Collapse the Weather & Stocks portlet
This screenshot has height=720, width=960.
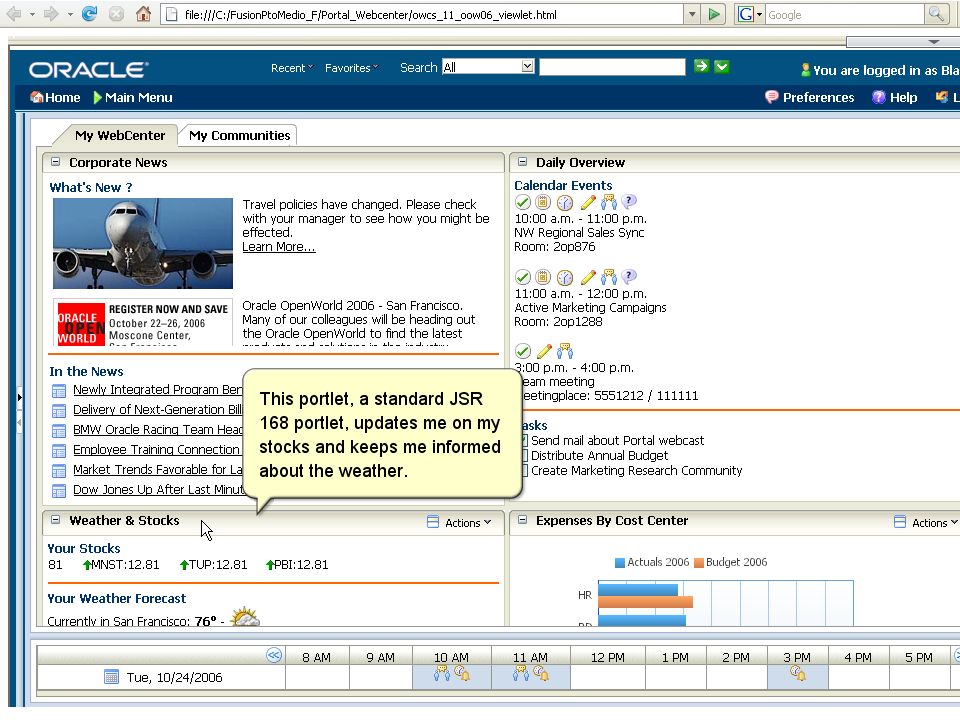56,520
